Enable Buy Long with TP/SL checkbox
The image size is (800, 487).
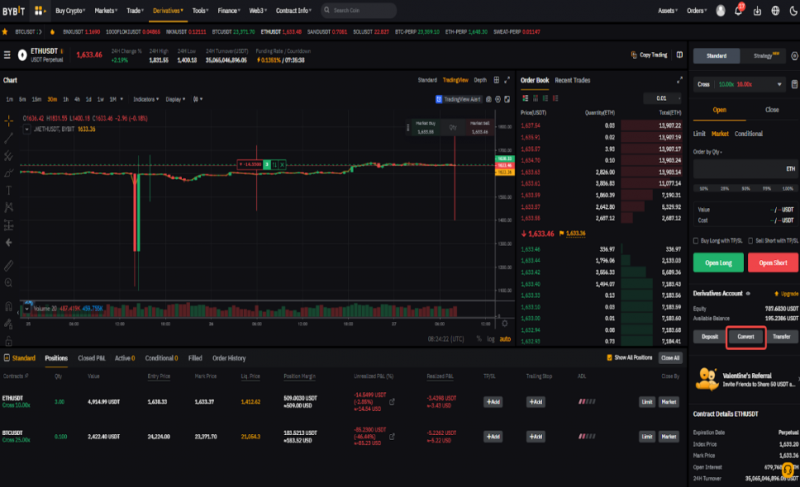tap(695, 241)
